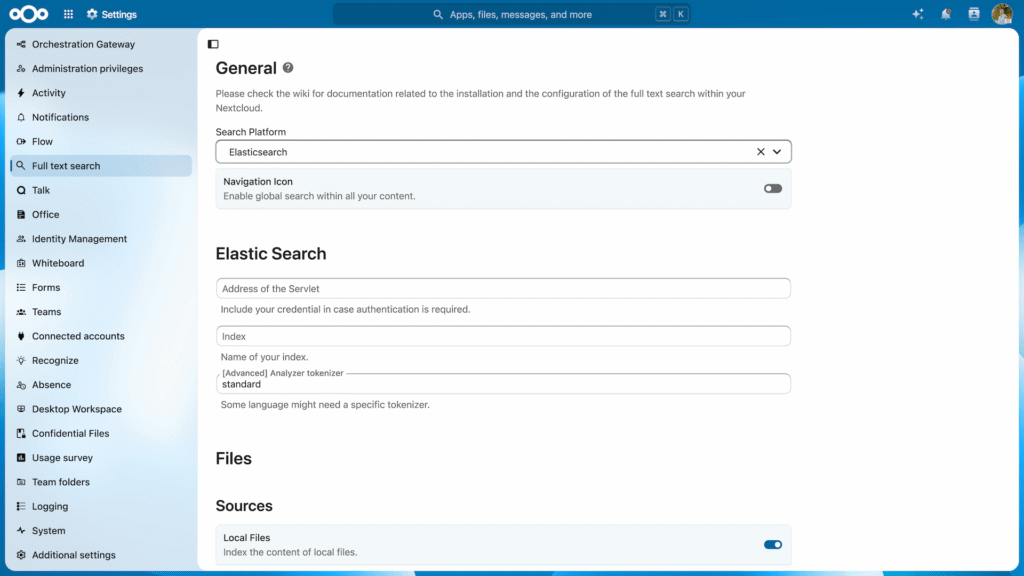Viewport: 1024px width, 576px height.
Task: Enable the Navigation Icon toggle
Action: pos(773,189)
